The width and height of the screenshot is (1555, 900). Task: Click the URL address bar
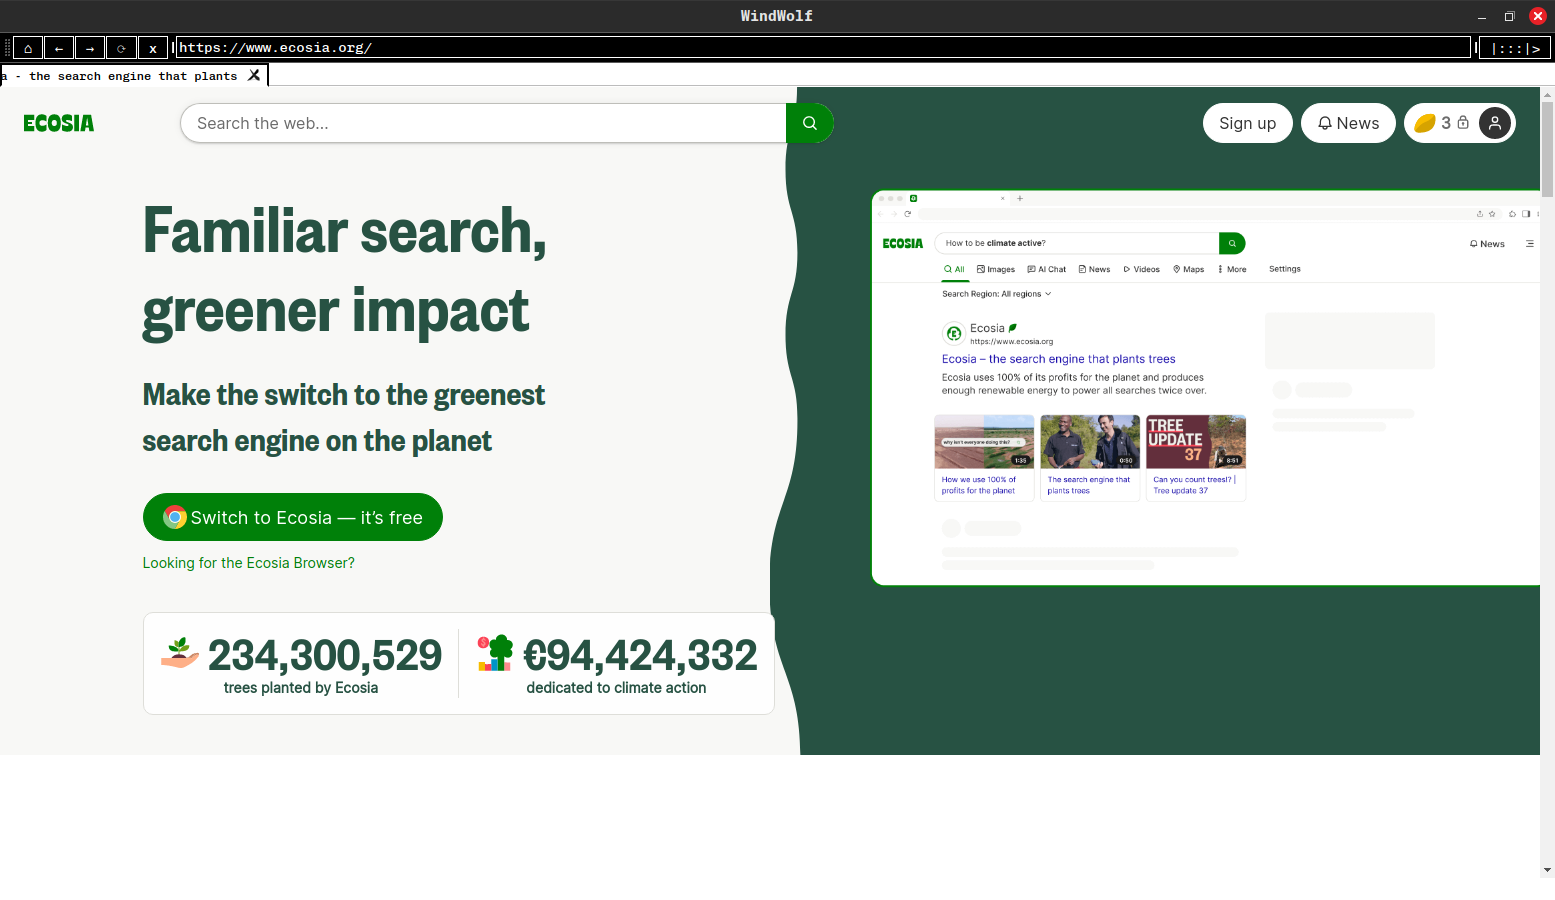(x=823, y=47)
